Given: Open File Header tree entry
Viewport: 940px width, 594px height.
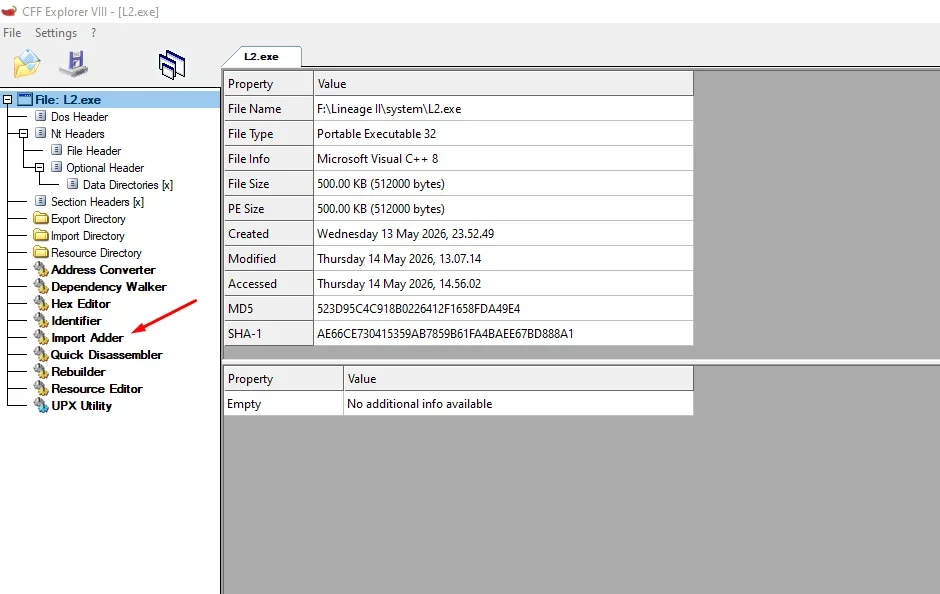Looking at the screenshot, I should [x=94, y=150].
